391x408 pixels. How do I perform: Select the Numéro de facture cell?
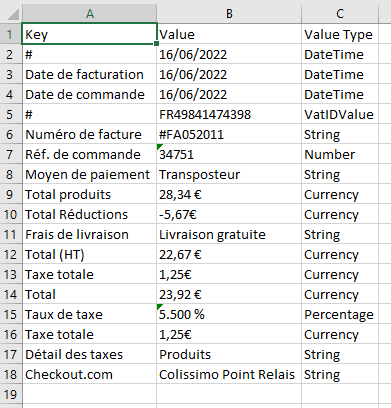tap(89, 134)
